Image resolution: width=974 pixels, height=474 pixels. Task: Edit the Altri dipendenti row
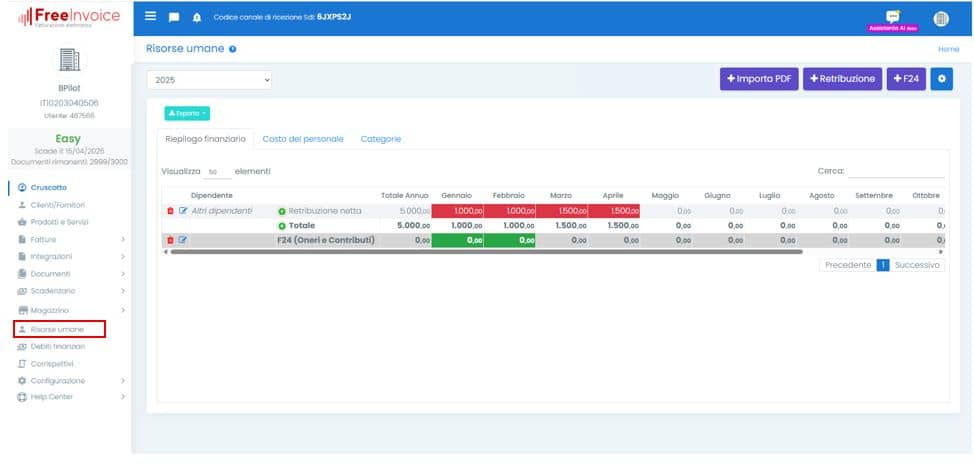[183, 211]
